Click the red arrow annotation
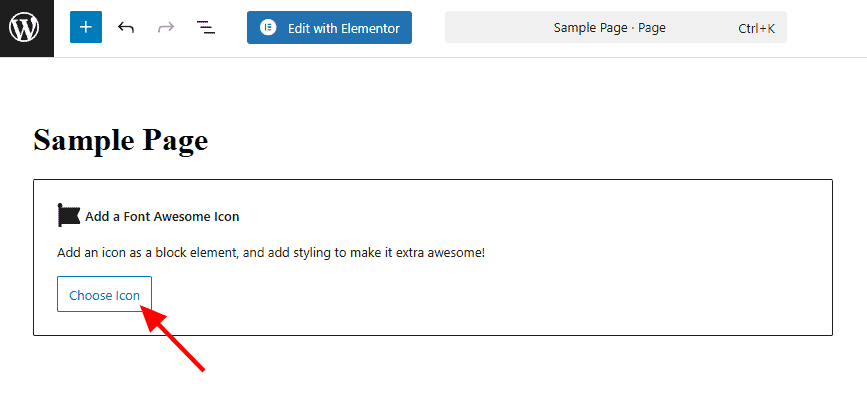The width and height of the screenshot is (867, 412). pyautogui.click(x=178, y=340)
